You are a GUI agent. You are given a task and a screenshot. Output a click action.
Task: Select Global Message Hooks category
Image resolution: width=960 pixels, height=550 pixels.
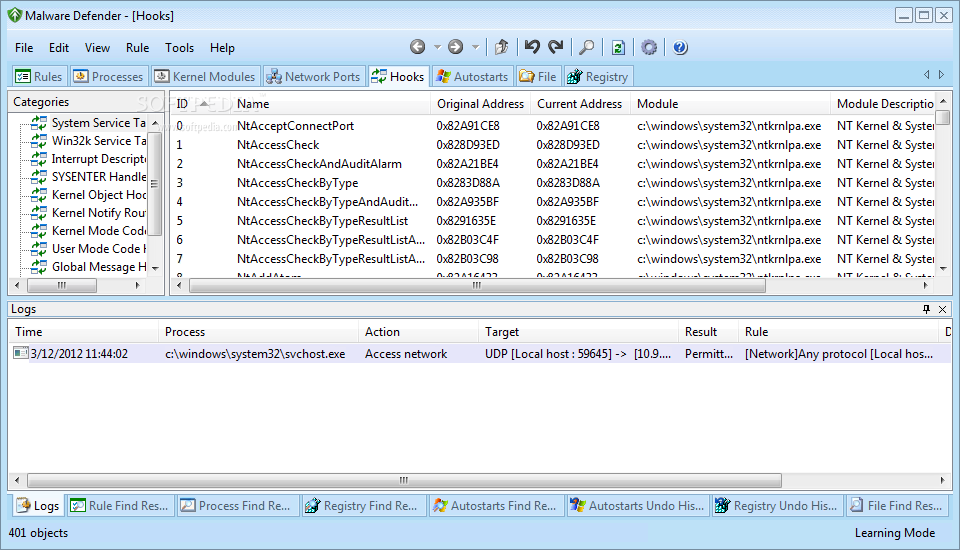pos(89,266)
